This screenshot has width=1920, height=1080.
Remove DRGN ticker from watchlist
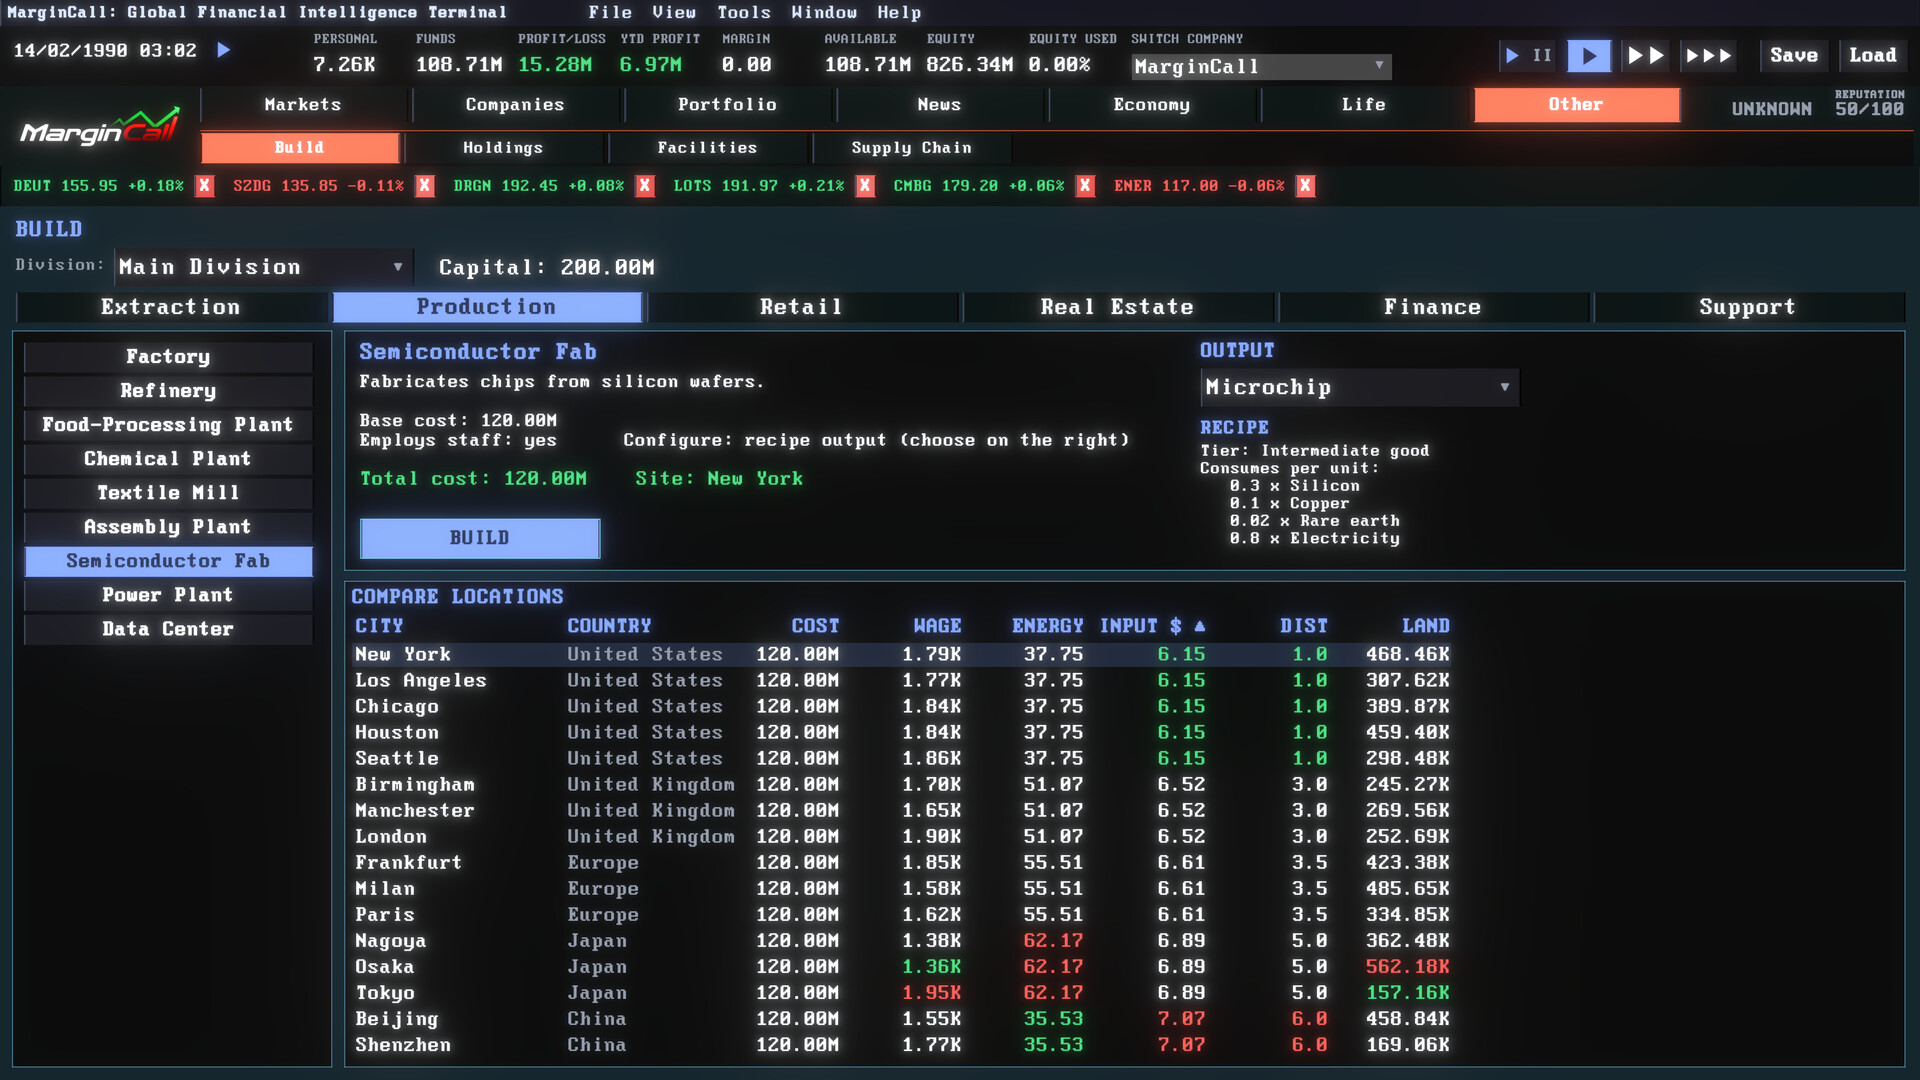click(x=645, y=186)
